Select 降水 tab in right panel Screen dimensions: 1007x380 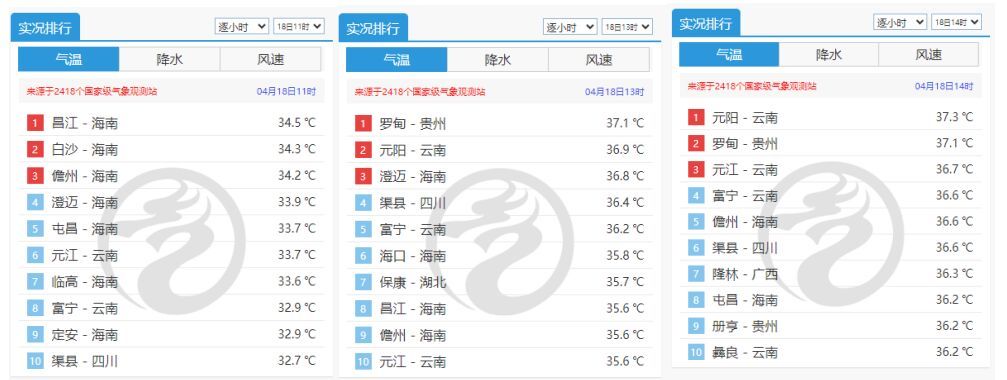tap(828, 55)
